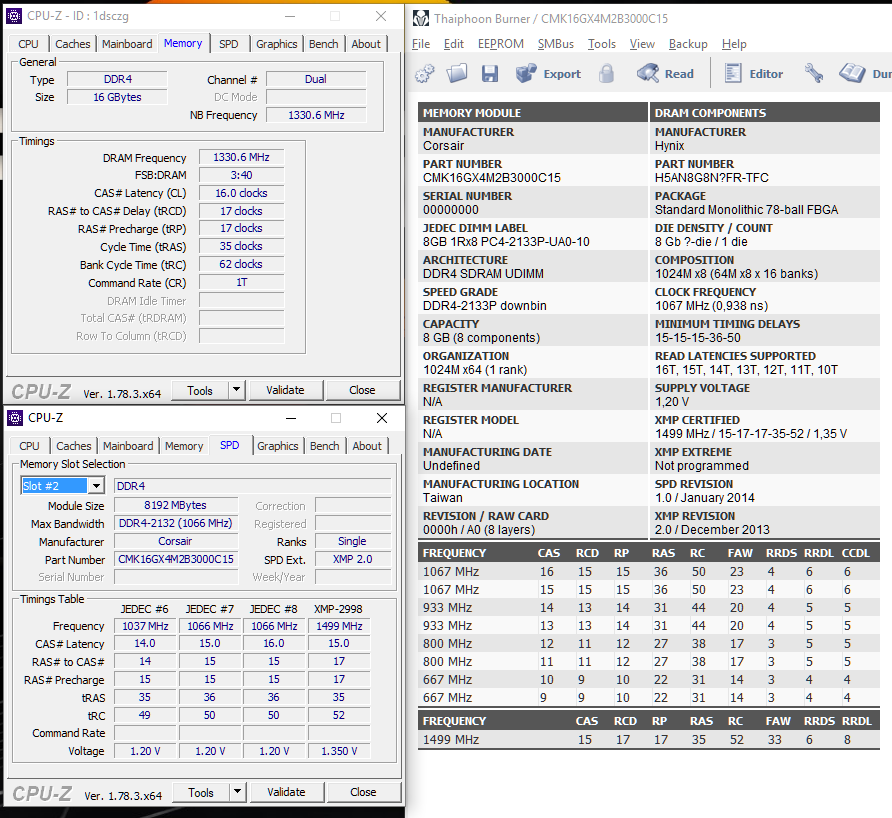Switch to Mainboard tab in lower CPU-Z window
This screenshot has height=818, width=892.
click(x=128, y=446)
